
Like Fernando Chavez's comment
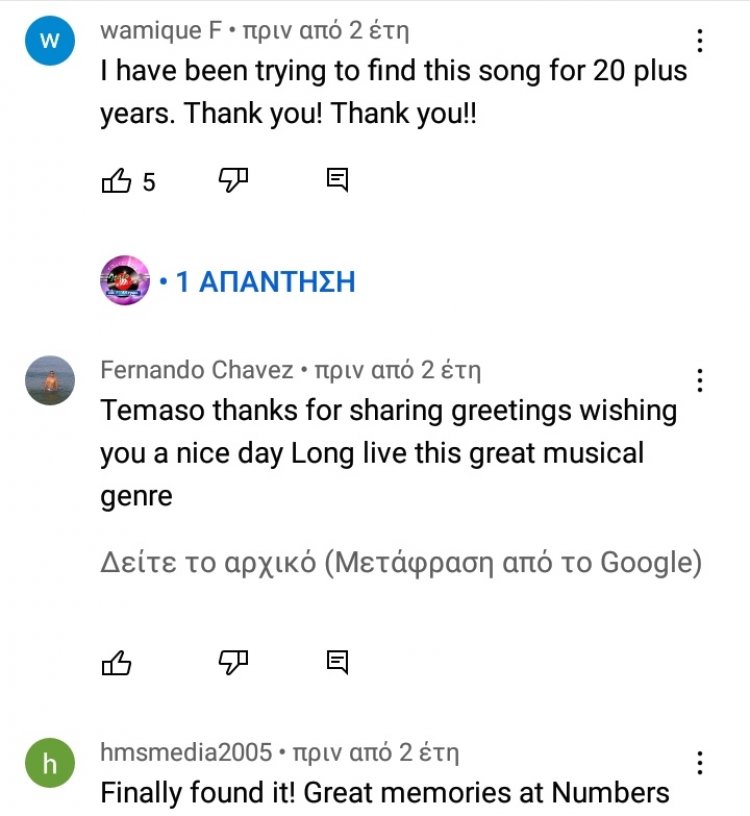click(116, 662)
